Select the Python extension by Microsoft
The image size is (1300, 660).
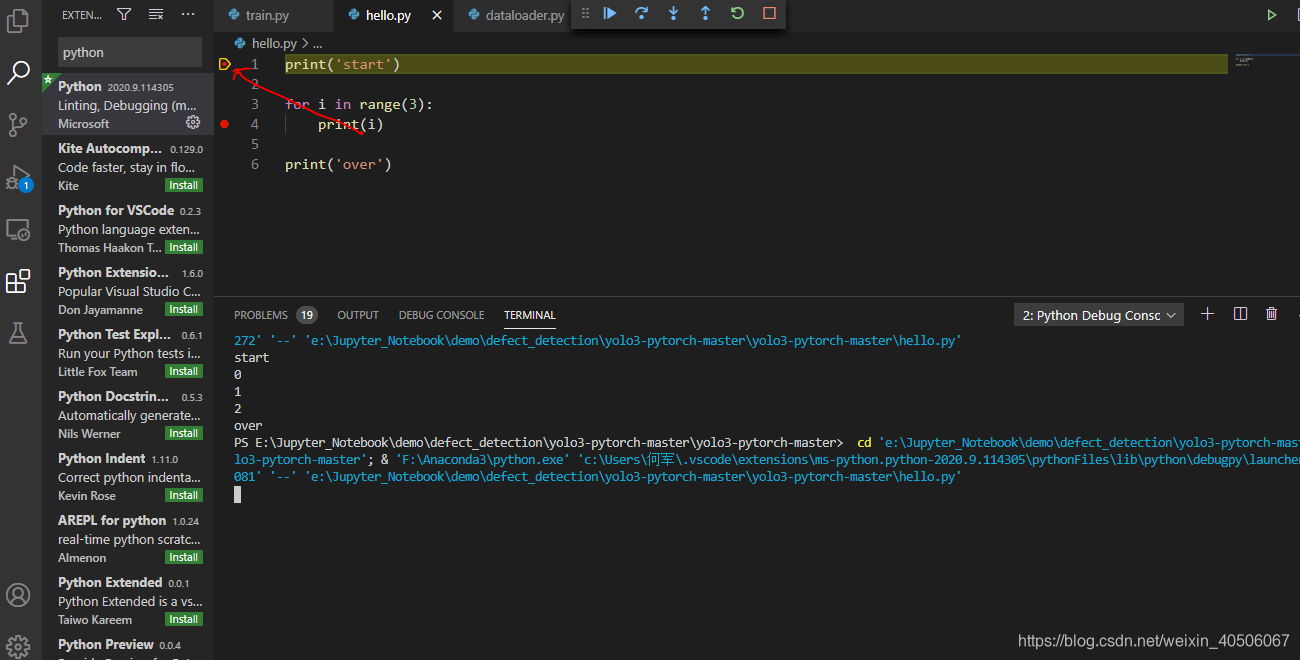click(x=128, y=104)
